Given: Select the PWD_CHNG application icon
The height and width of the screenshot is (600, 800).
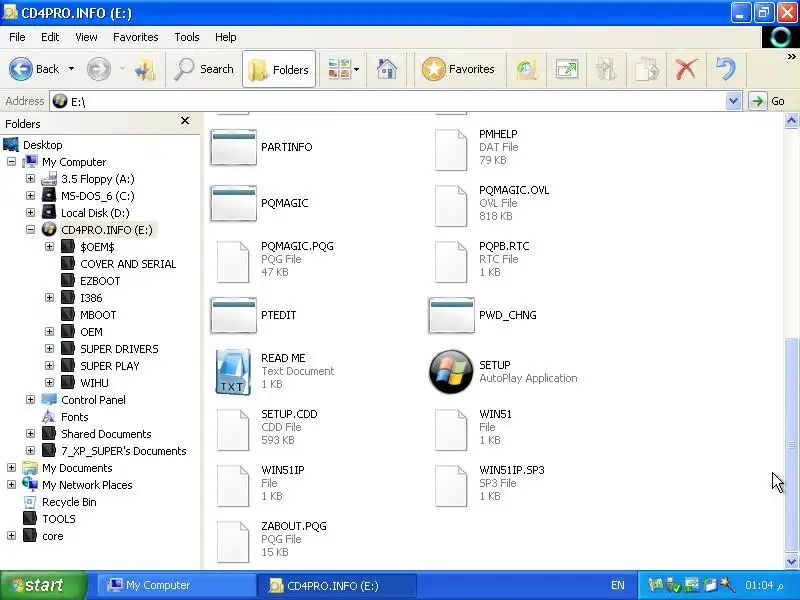Looking at the screenshot, I should point(452,315).
